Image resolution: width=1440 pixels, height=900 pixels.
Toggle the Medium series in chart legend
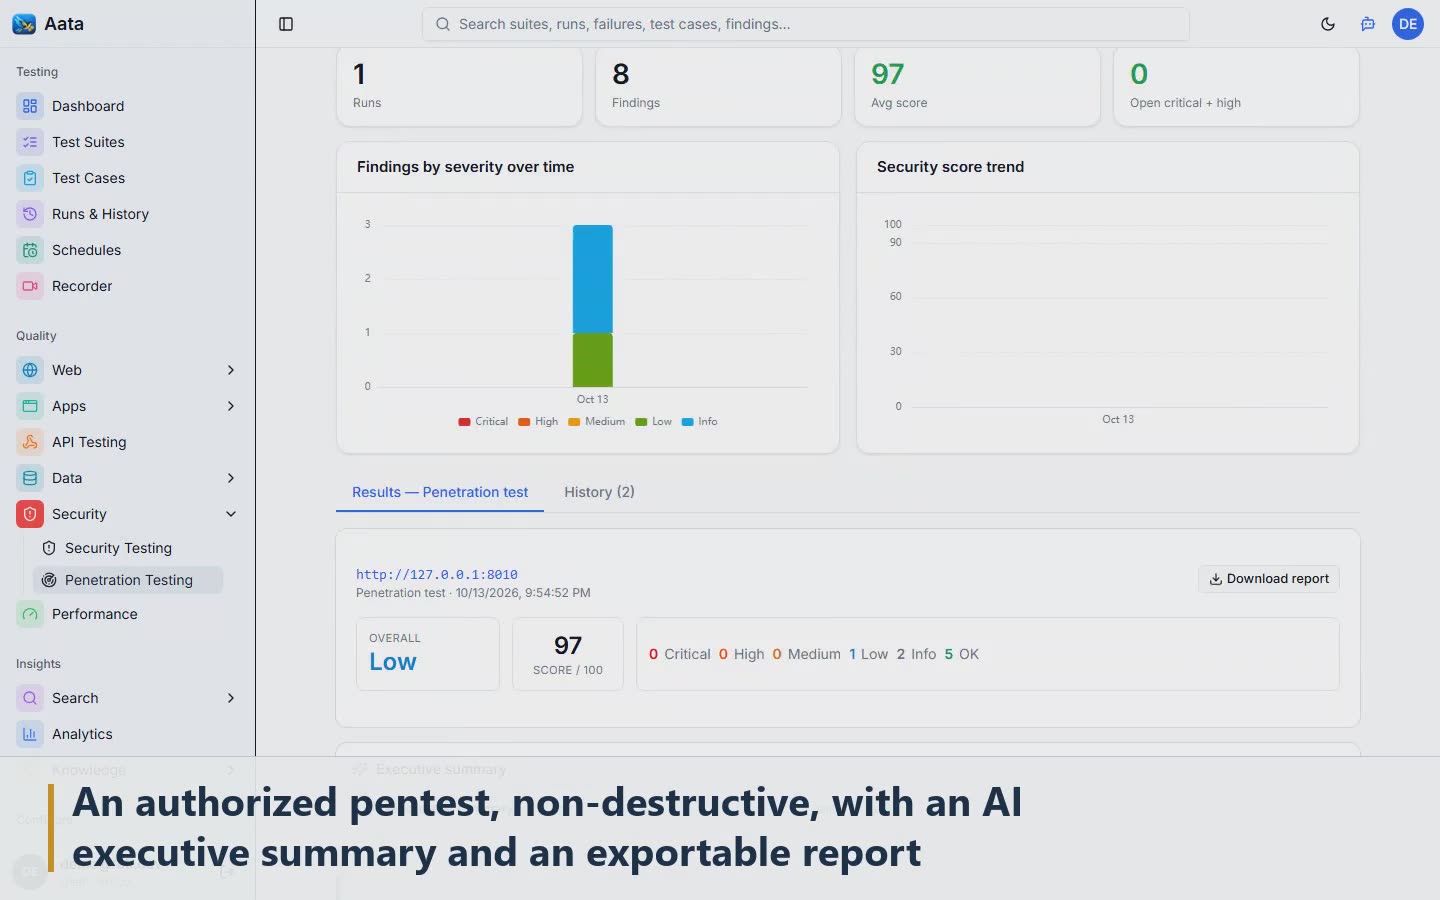click(x=596, y=422)
